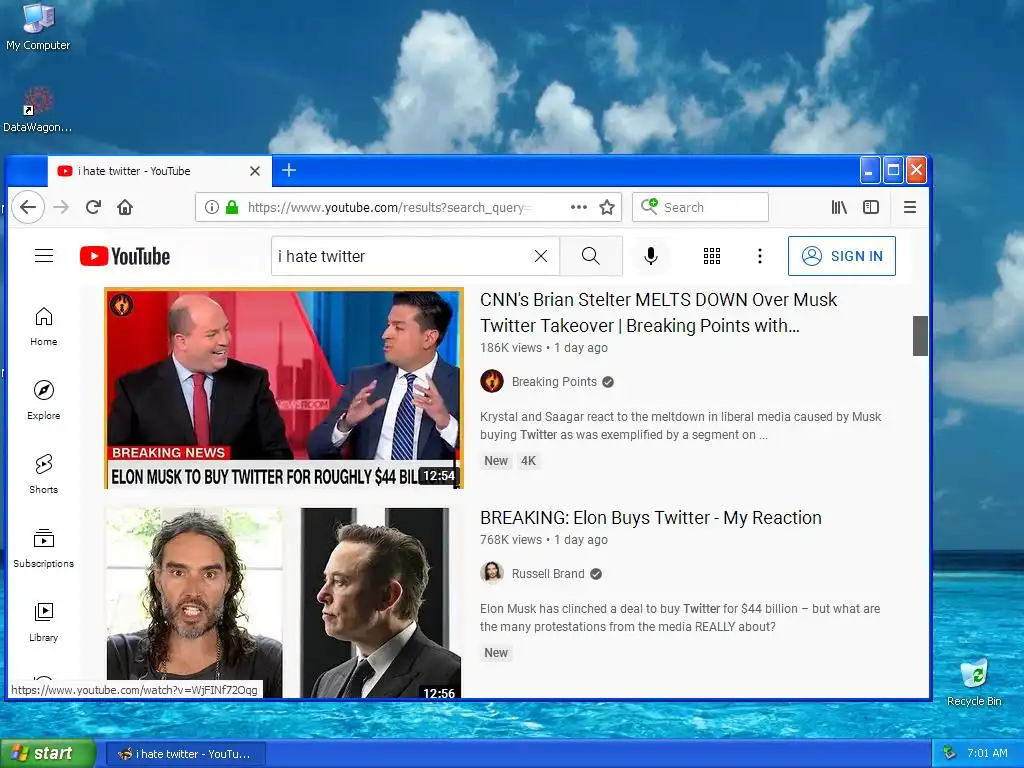
Task: Show site information icon in address bar
Action: [212, 207]
